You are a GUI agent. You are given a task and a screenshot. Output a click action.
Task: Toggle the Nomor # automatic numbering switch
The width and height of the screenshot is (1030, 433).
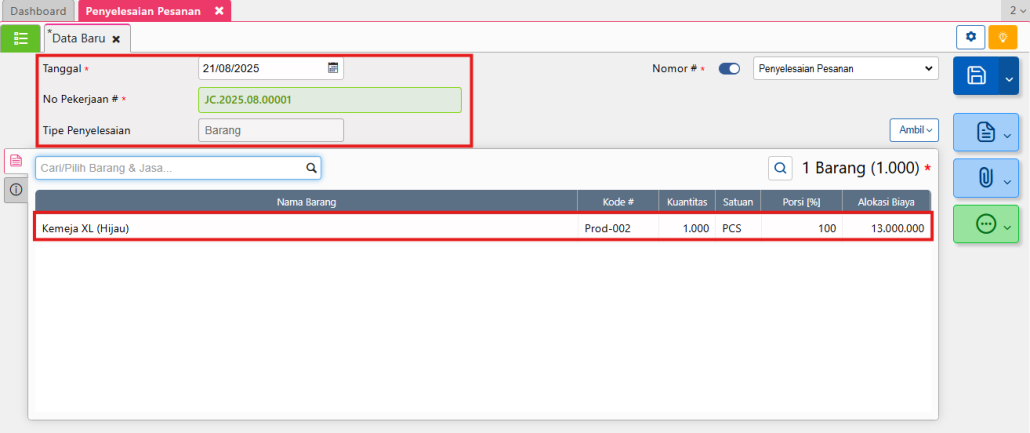(729, 69)
